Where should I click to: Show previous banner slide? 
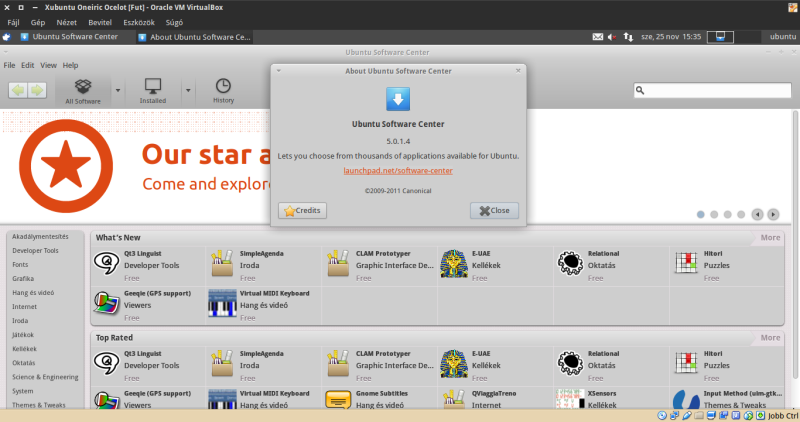757,215
